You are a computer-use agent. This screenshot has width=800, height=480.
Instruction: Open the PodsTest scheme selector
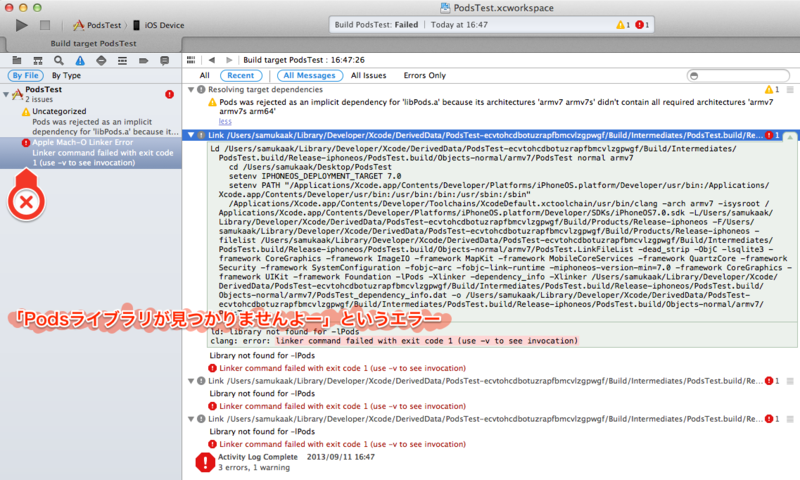[x=97, y=25]
